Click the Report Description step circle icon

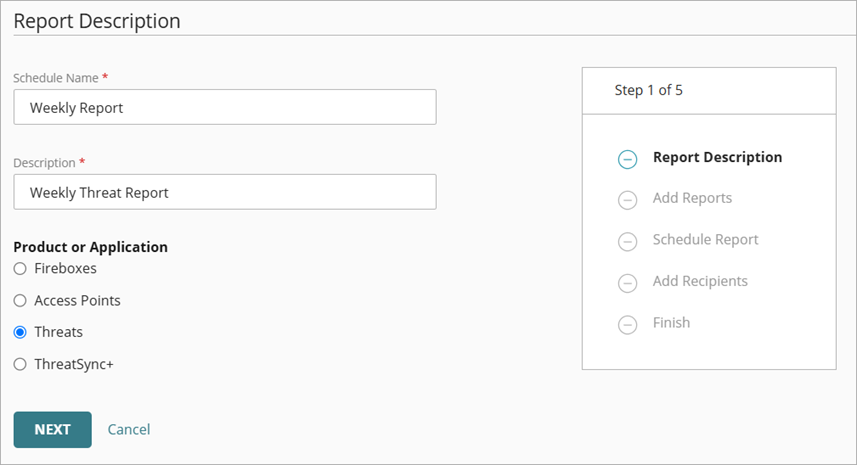pyautogui.click(x=628, y=158)
